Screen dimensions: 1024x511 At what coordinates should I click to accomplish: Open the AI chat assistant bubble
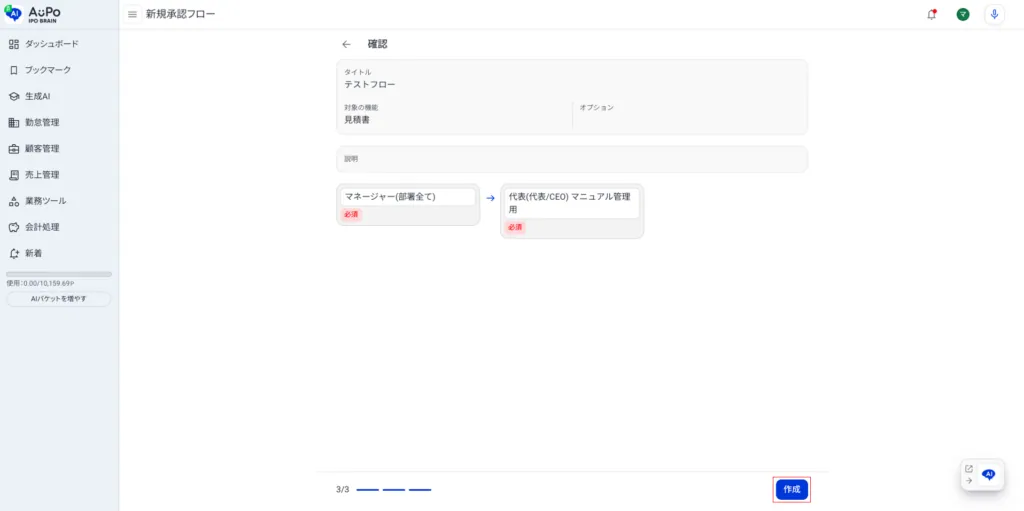click(989, 474)
